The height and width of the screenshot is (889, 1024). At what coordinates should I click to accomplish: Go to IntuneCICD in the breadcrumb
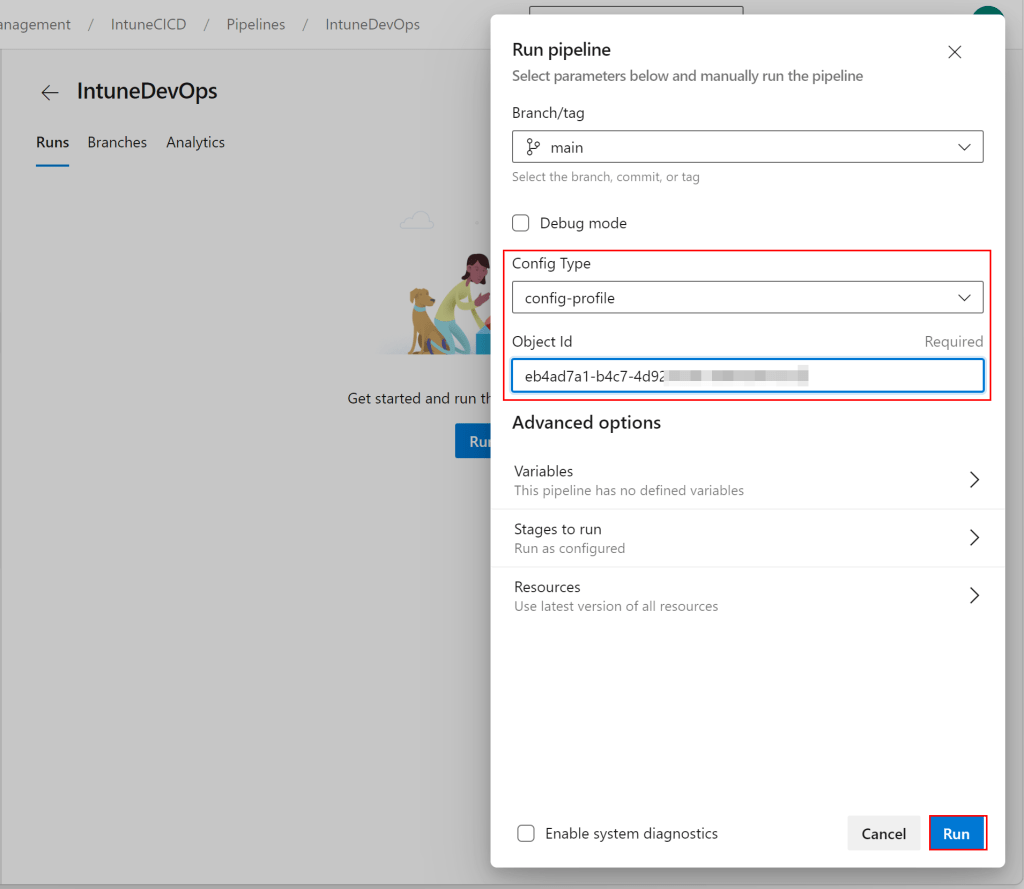click(x=148, y=24)
